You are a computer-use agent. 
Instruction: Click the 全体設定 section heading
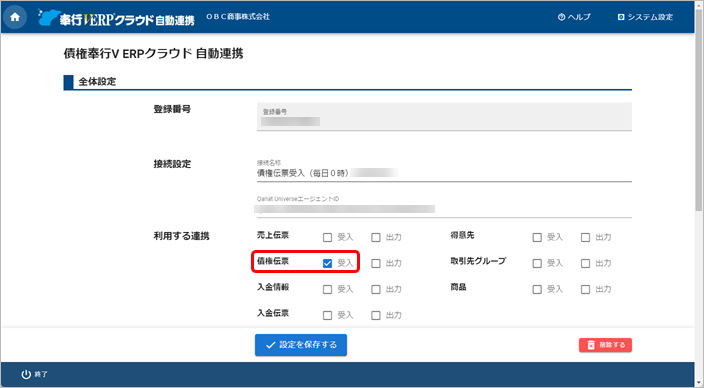pos(97,82)
